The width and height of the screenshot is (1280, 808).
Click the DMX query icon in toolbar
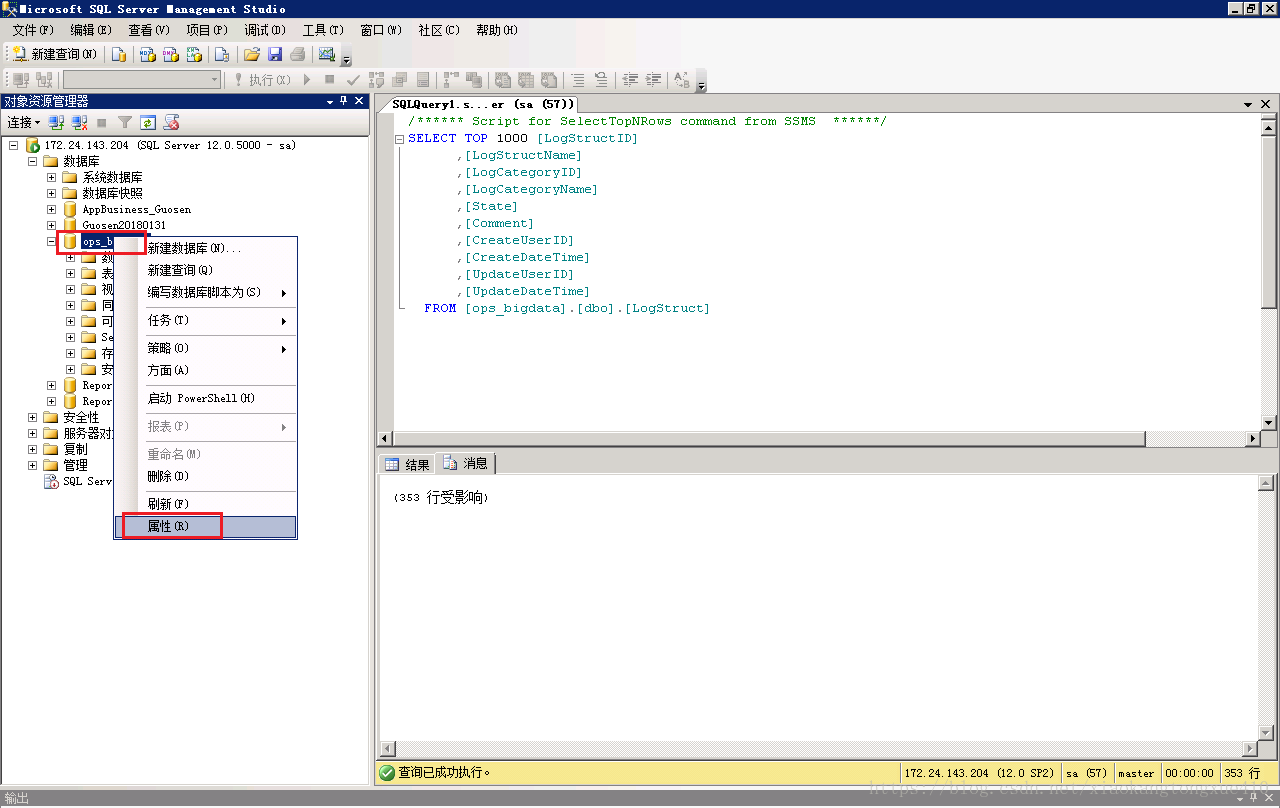point(171,54)
